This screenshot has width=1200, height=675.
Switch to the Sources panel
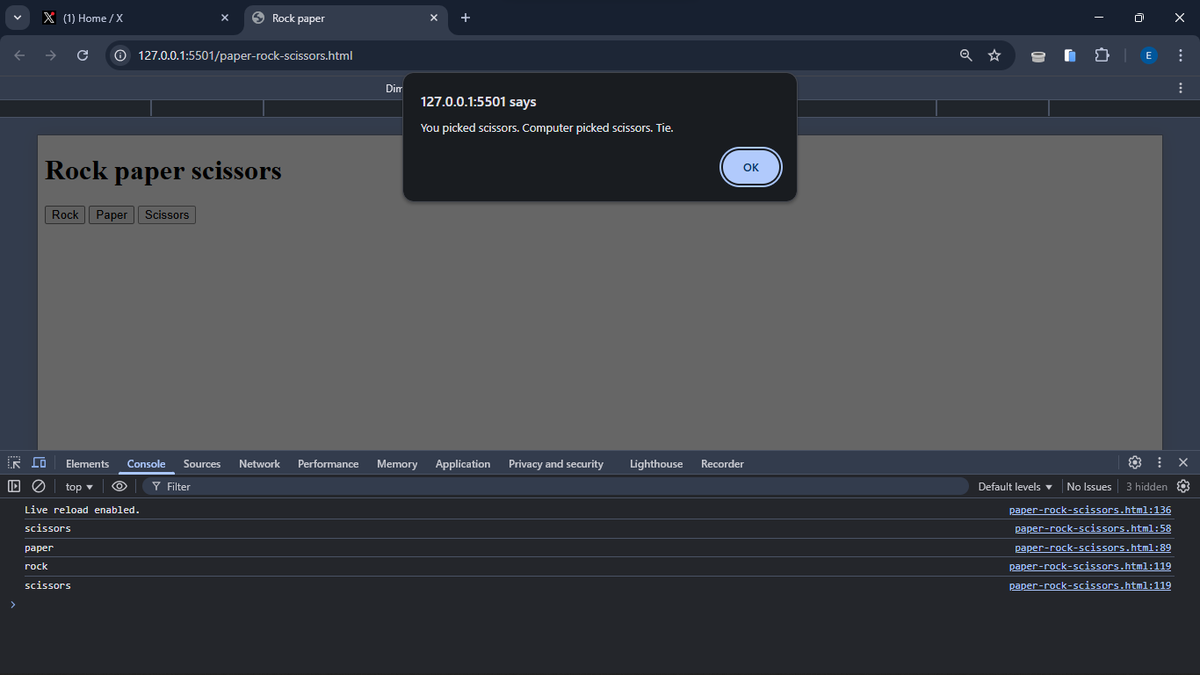click(201, 463)
